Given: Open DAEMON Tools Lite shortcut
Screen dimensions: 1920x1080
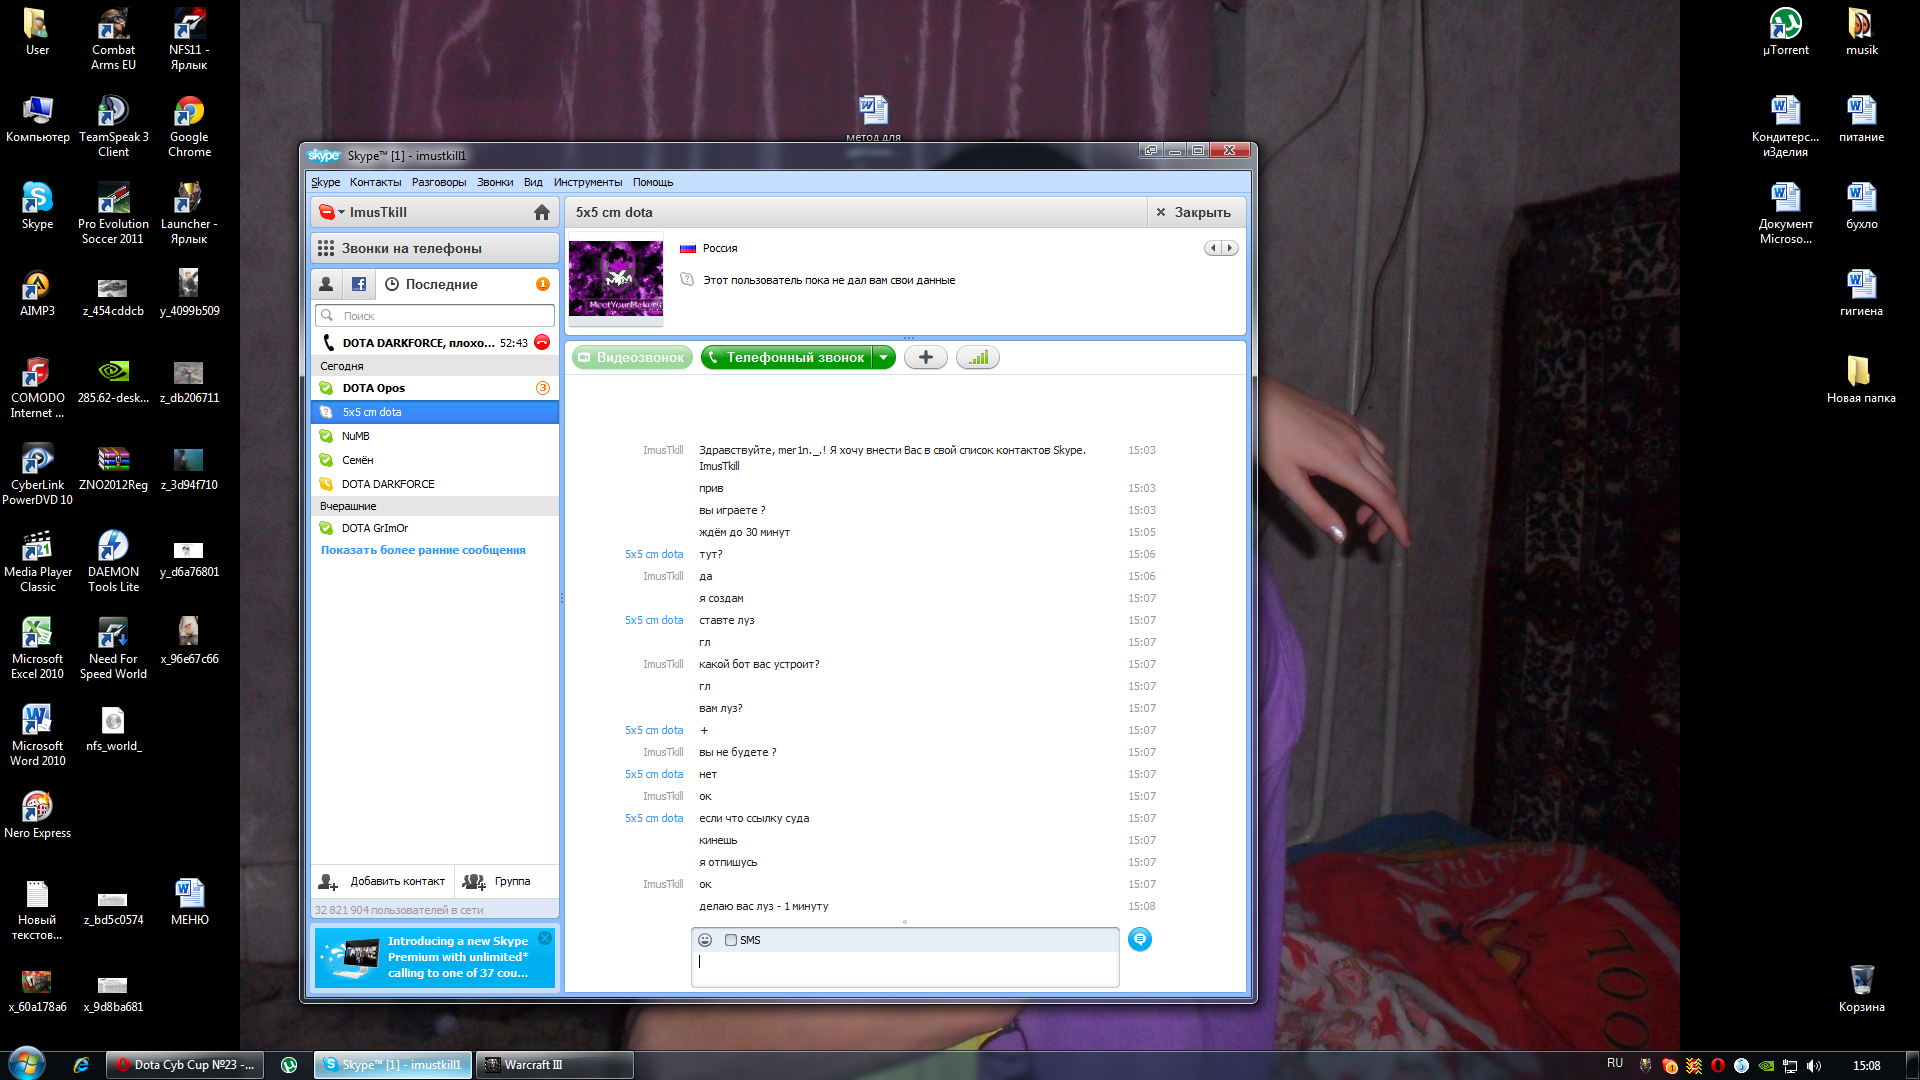Looking at the screenshot, I should [113, 562].
